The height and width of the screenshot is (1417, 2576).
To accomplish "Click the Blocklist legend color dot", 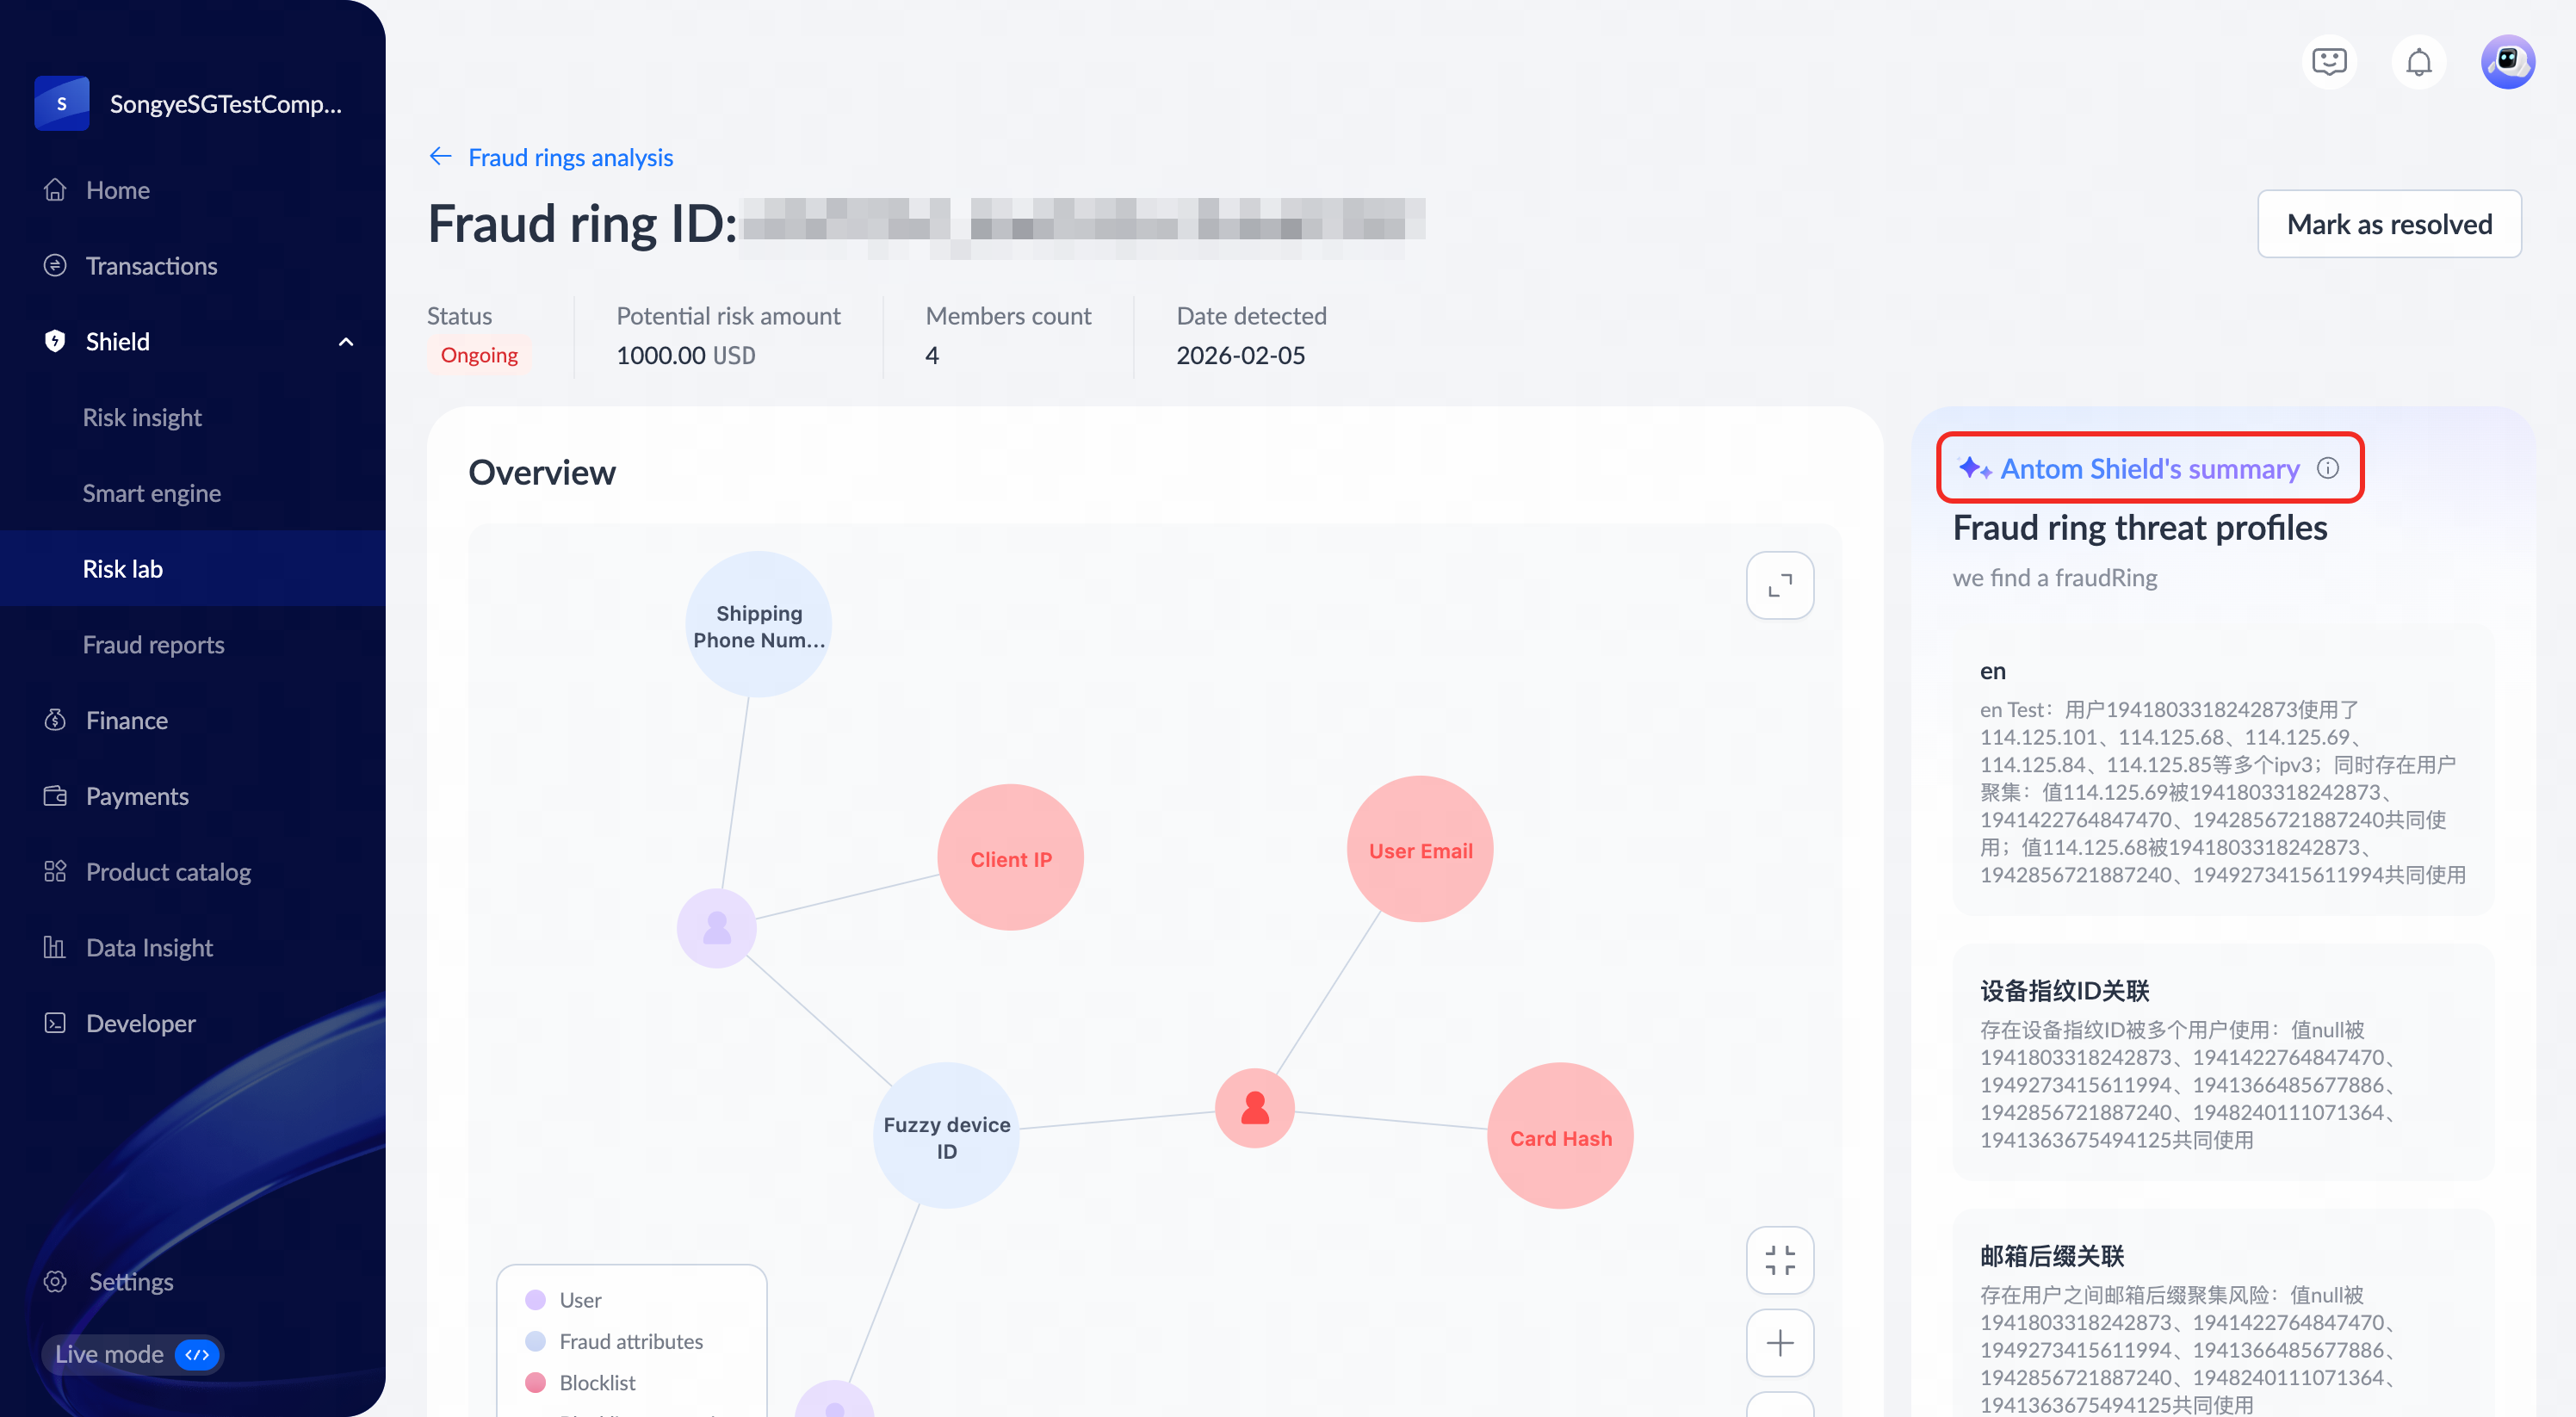I will pyautogui.click(x=535, y=1382).
